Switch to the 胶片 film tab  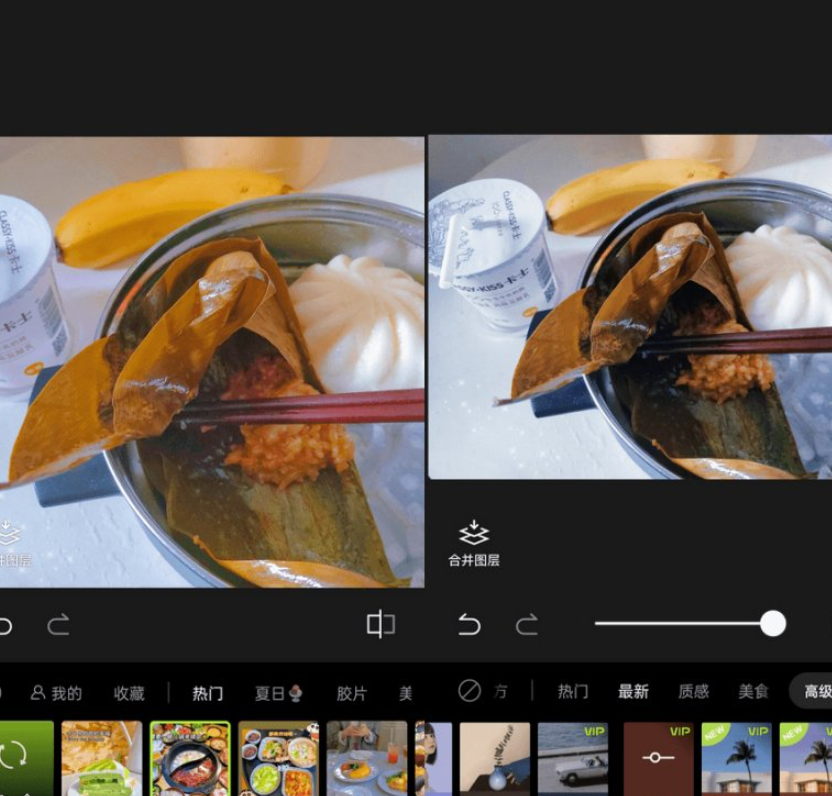(351, 693)
